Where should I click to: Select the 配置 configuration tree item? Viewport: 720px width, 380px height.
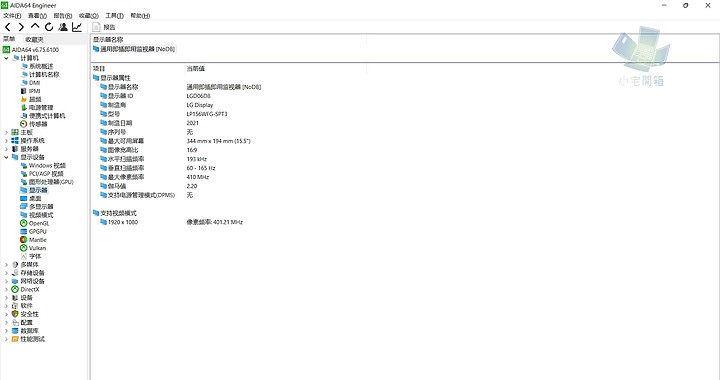[x=26, y=322]
